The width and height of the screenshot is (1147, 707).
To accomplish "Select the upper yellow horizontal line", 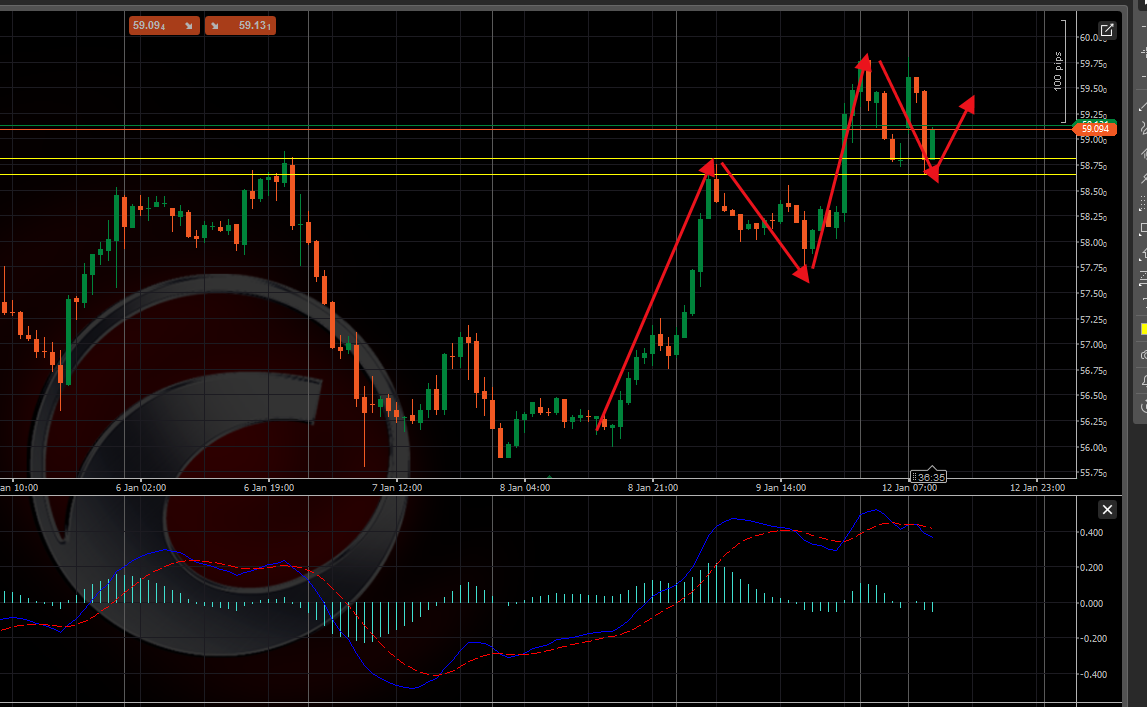I will pyautogui.click(x=538, y=159).
